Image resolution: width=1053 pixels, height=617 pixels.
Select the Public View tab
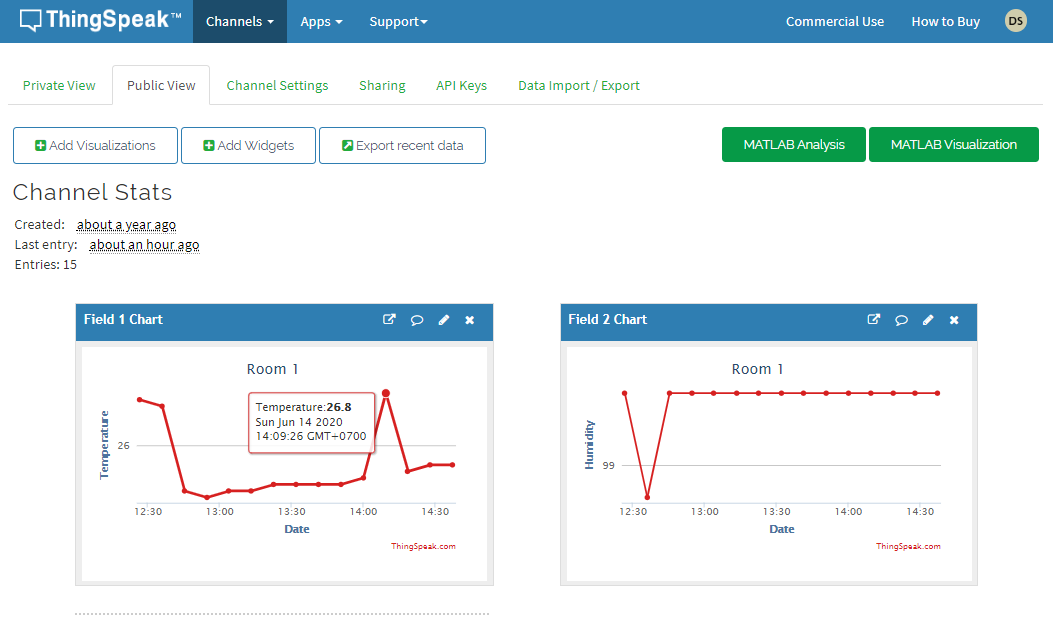(x=161, y=85)
